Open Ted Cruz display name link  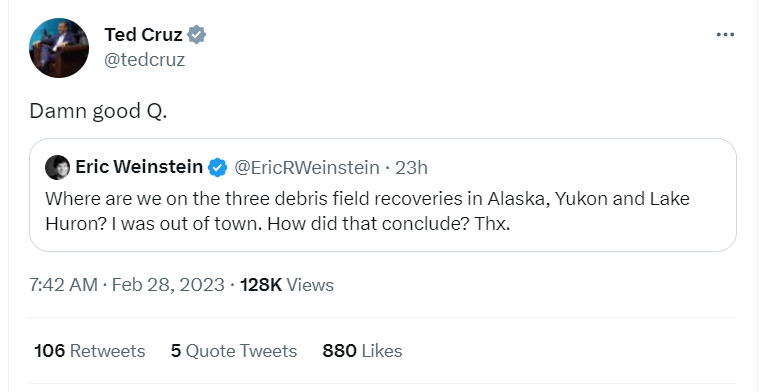pos(143,35)
